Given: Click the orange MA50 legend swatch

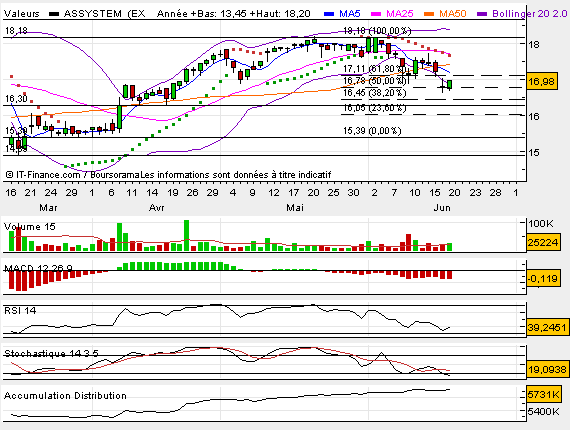Looking at the screenshot, I should pos(429,14).
